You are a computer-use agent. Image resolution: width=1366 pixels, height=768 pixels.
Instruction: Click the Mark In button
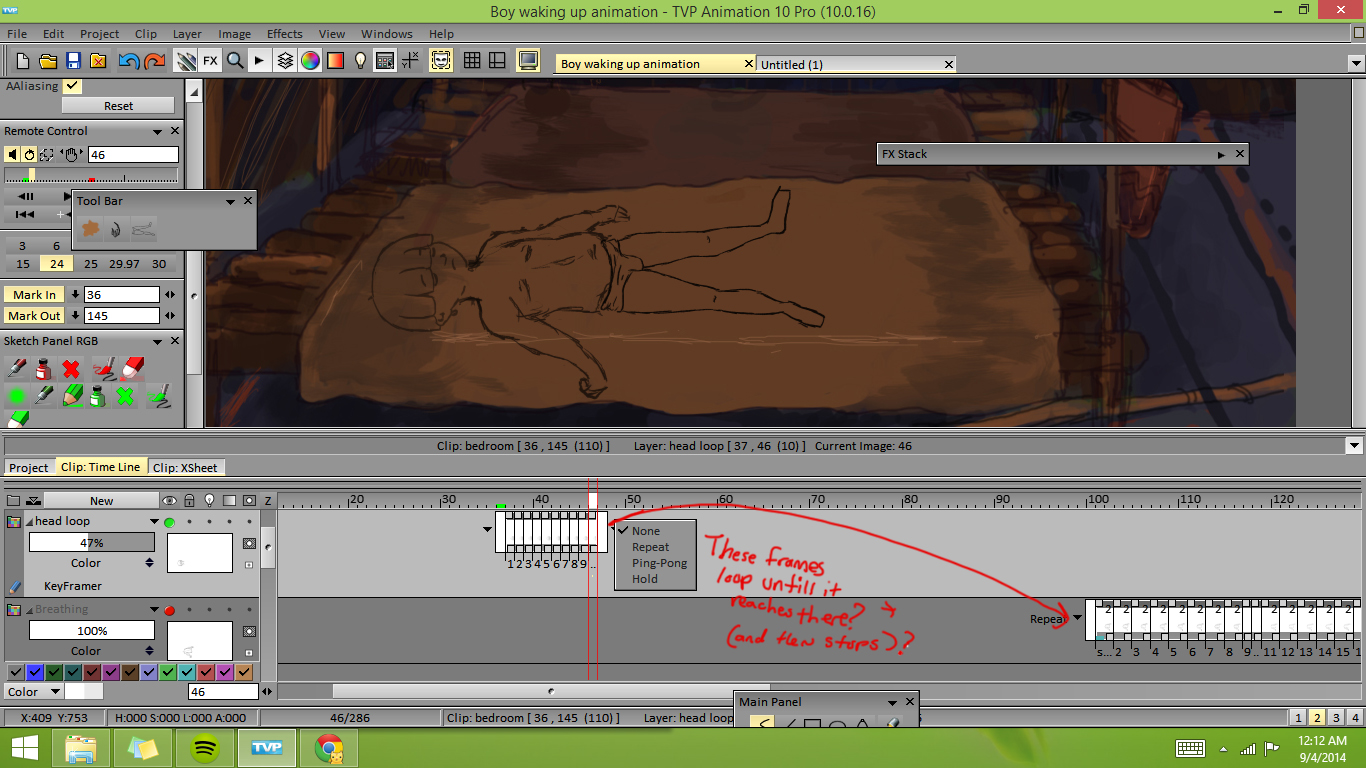pyautogui.click(x=34, y=295)
